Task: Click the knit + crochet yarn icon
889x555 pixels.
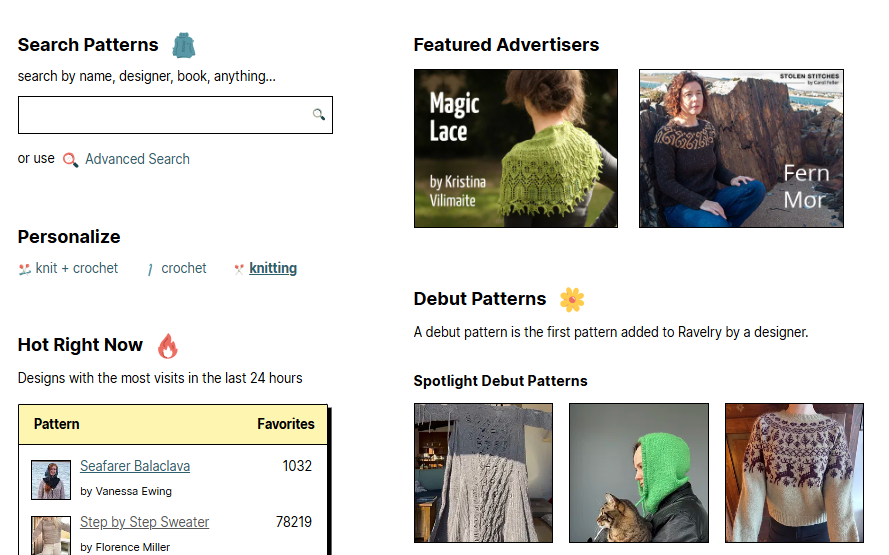Action: (25, 269)
